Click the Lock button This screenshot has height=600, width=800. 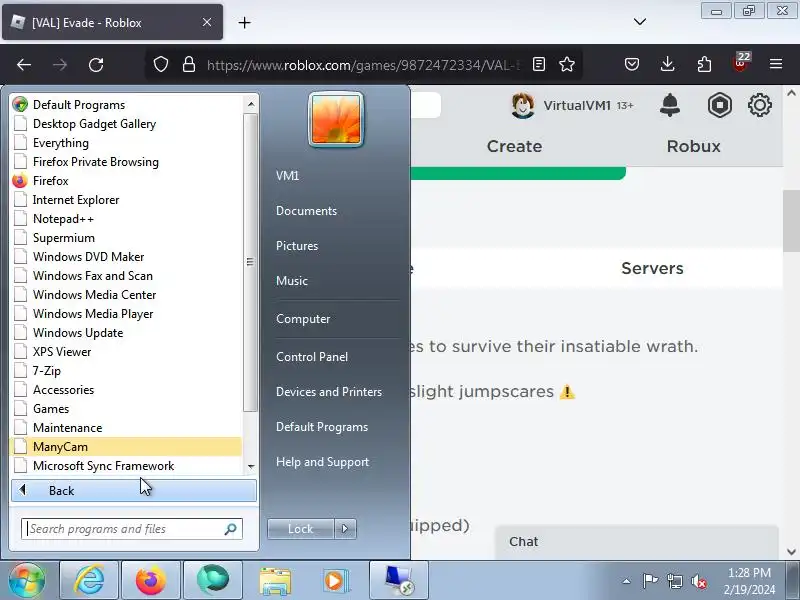(x=301, y=529)
